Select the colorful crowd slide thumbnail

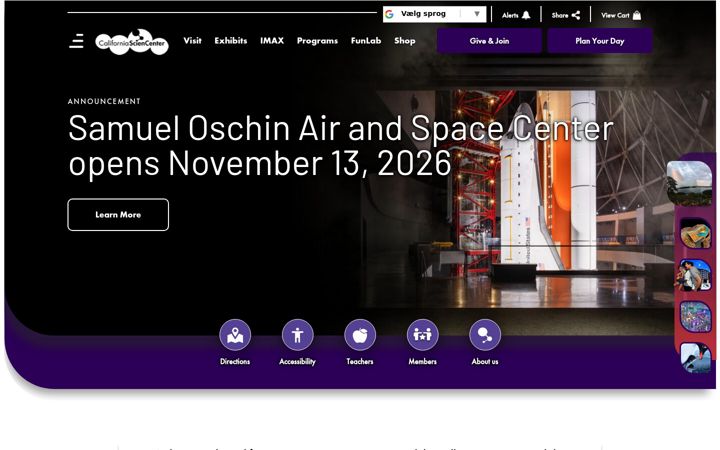[x=696, y=316]
